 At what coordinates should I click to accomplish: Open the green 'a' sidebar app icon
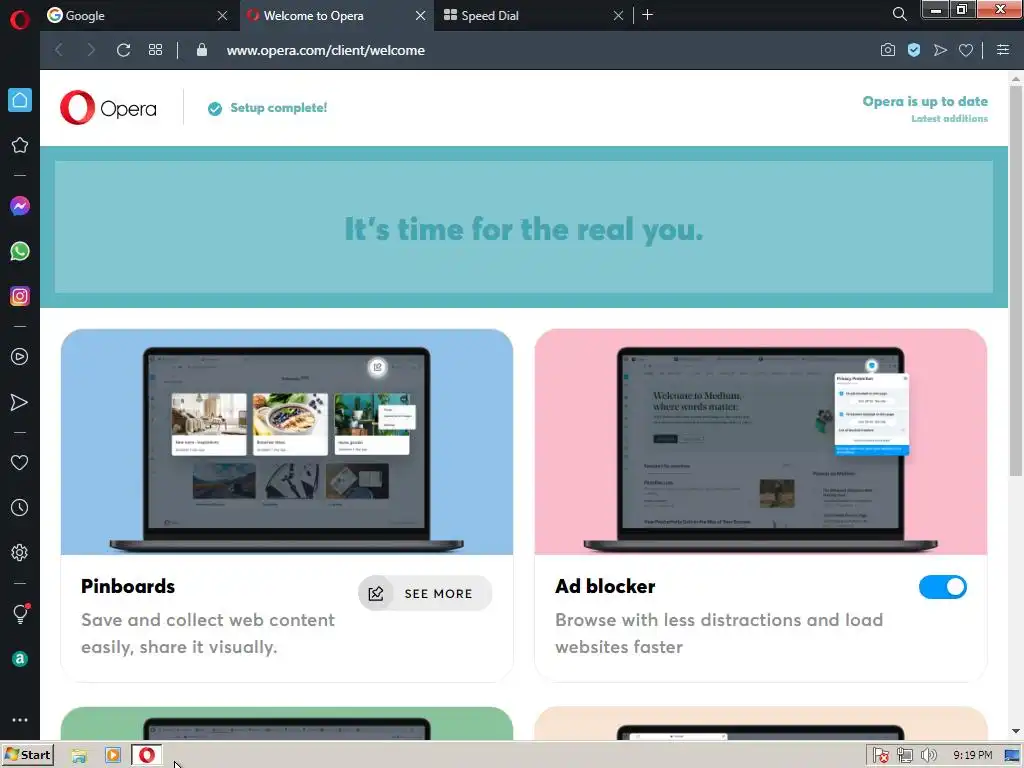tap(20, 659)
